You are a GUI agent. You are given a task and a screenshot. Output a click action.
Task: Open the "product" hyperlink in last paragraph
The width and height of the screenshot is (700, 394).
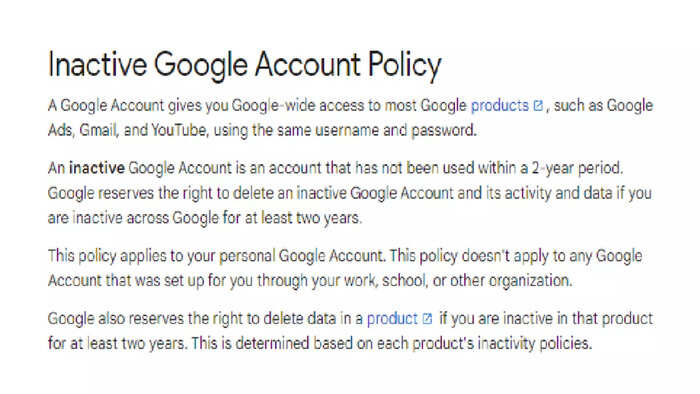[x=392, y=319]
